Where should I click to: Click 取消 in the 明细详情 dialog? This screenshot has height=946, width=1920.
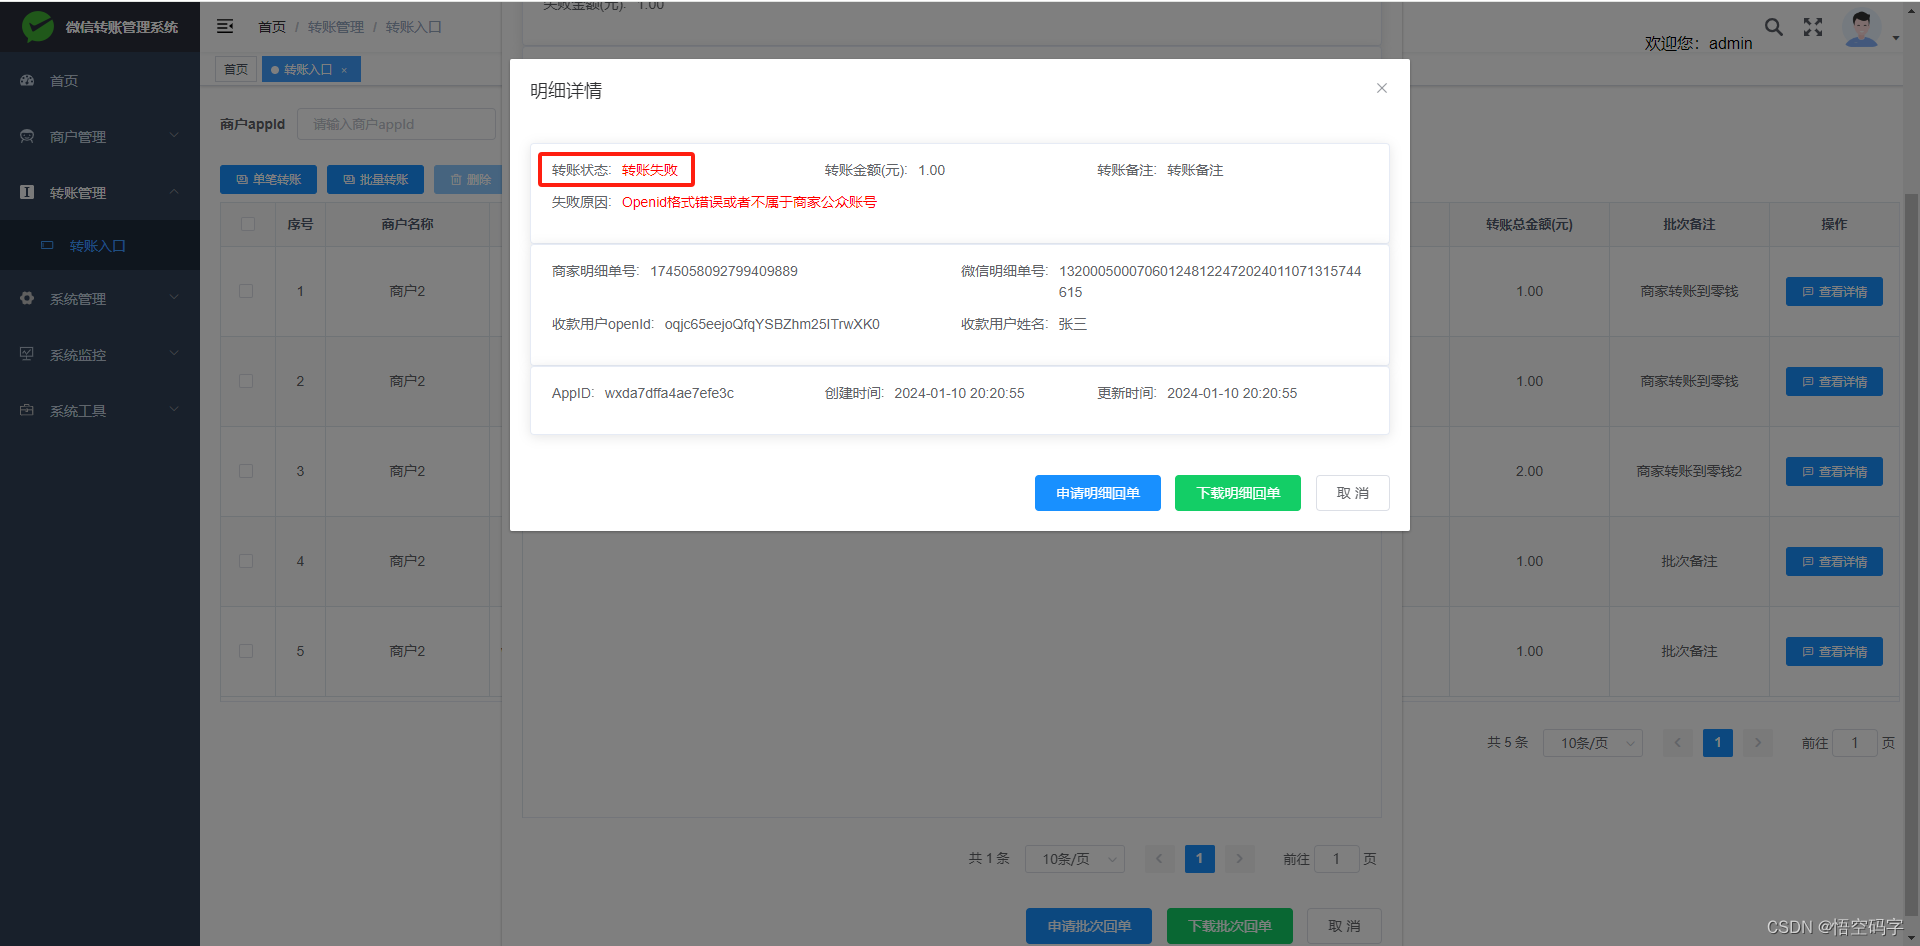point(1352,493)
